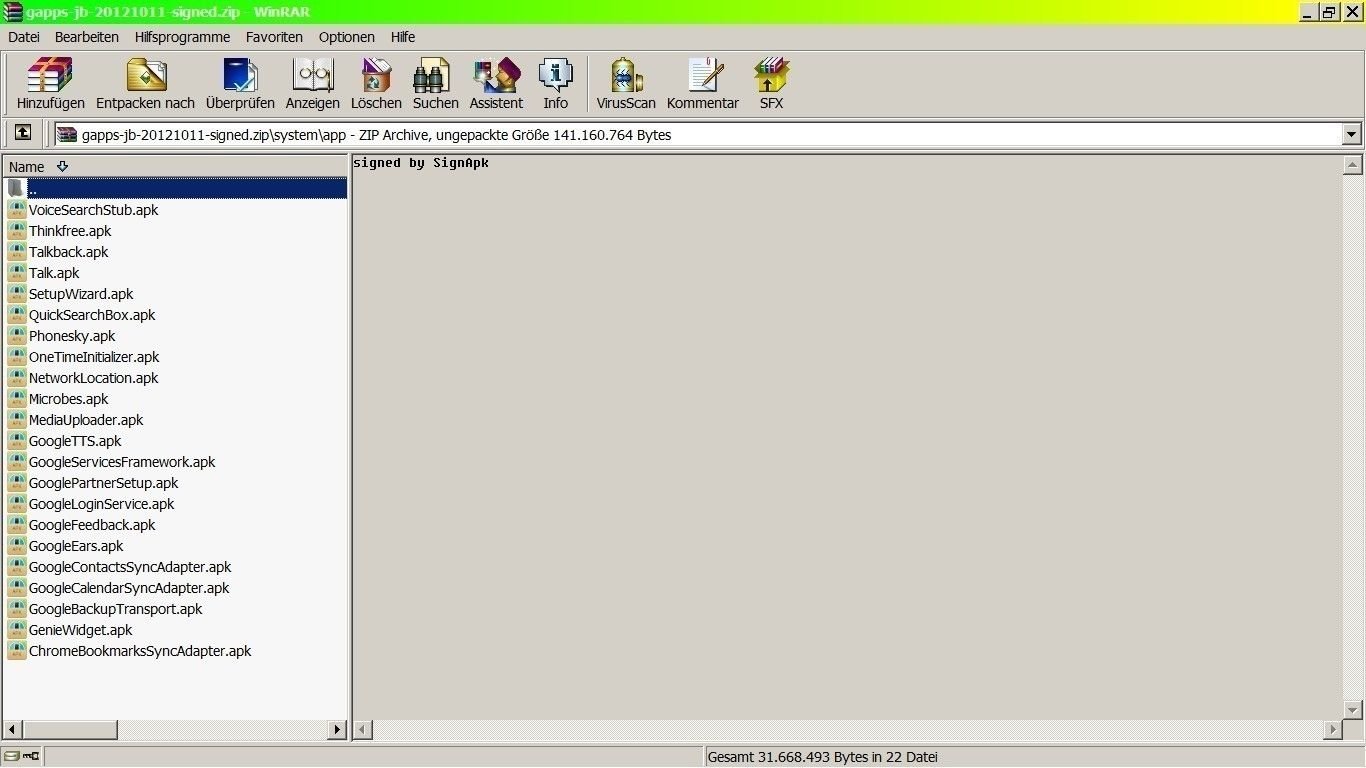This screenshot has width=1366, height=768.
Task: Click the file list horizontal scrollbar thumb
Action: (x=70, y=730)
